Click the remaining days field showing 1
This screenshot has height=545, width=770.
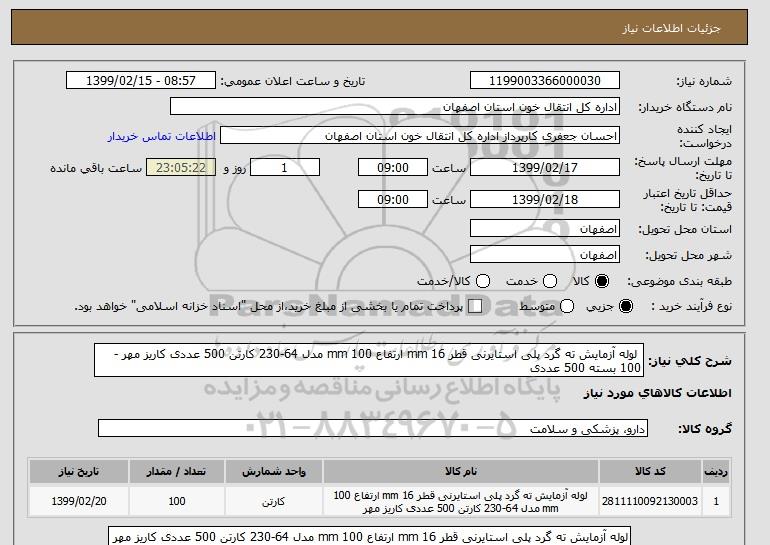pos(285,167)
